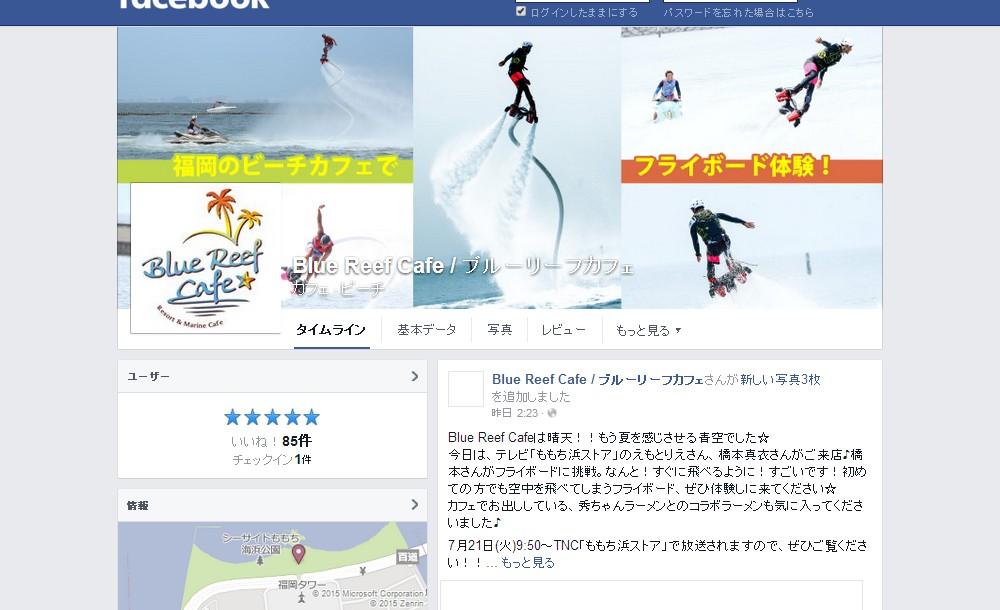Click the five-star rating icons
Screen dimensions: 1000x610
(272, 417)
